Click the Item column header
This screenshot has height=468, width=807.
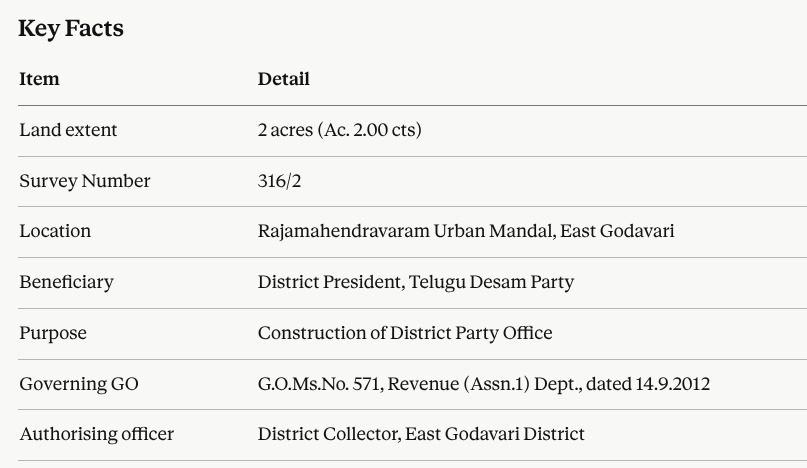pos(39,79)
